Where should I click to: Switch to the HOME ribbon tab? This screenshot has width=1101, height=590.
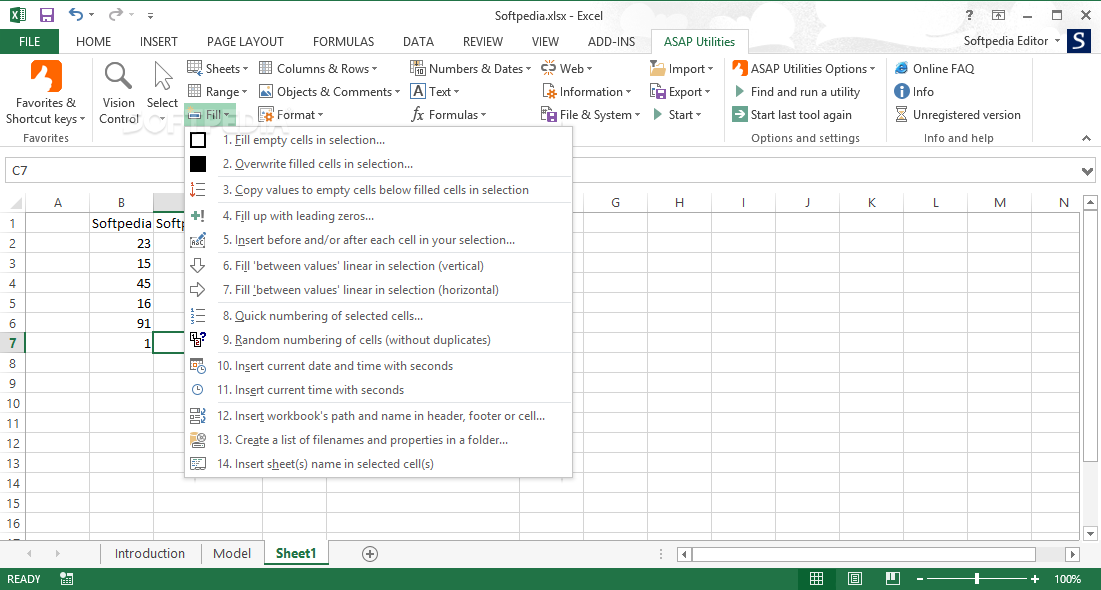(x=93, y=41)
